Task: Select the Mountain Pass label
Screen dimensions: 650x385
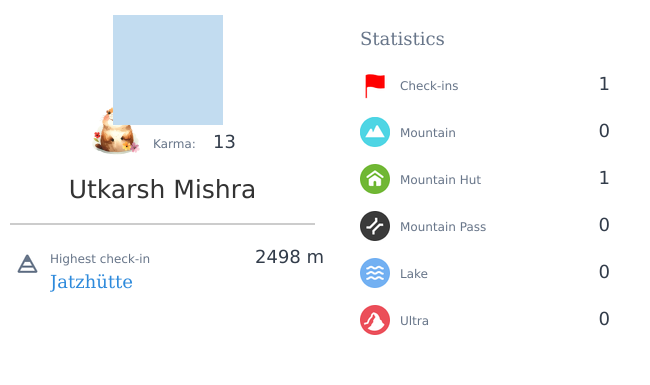Action: click(x=443, y=227)
